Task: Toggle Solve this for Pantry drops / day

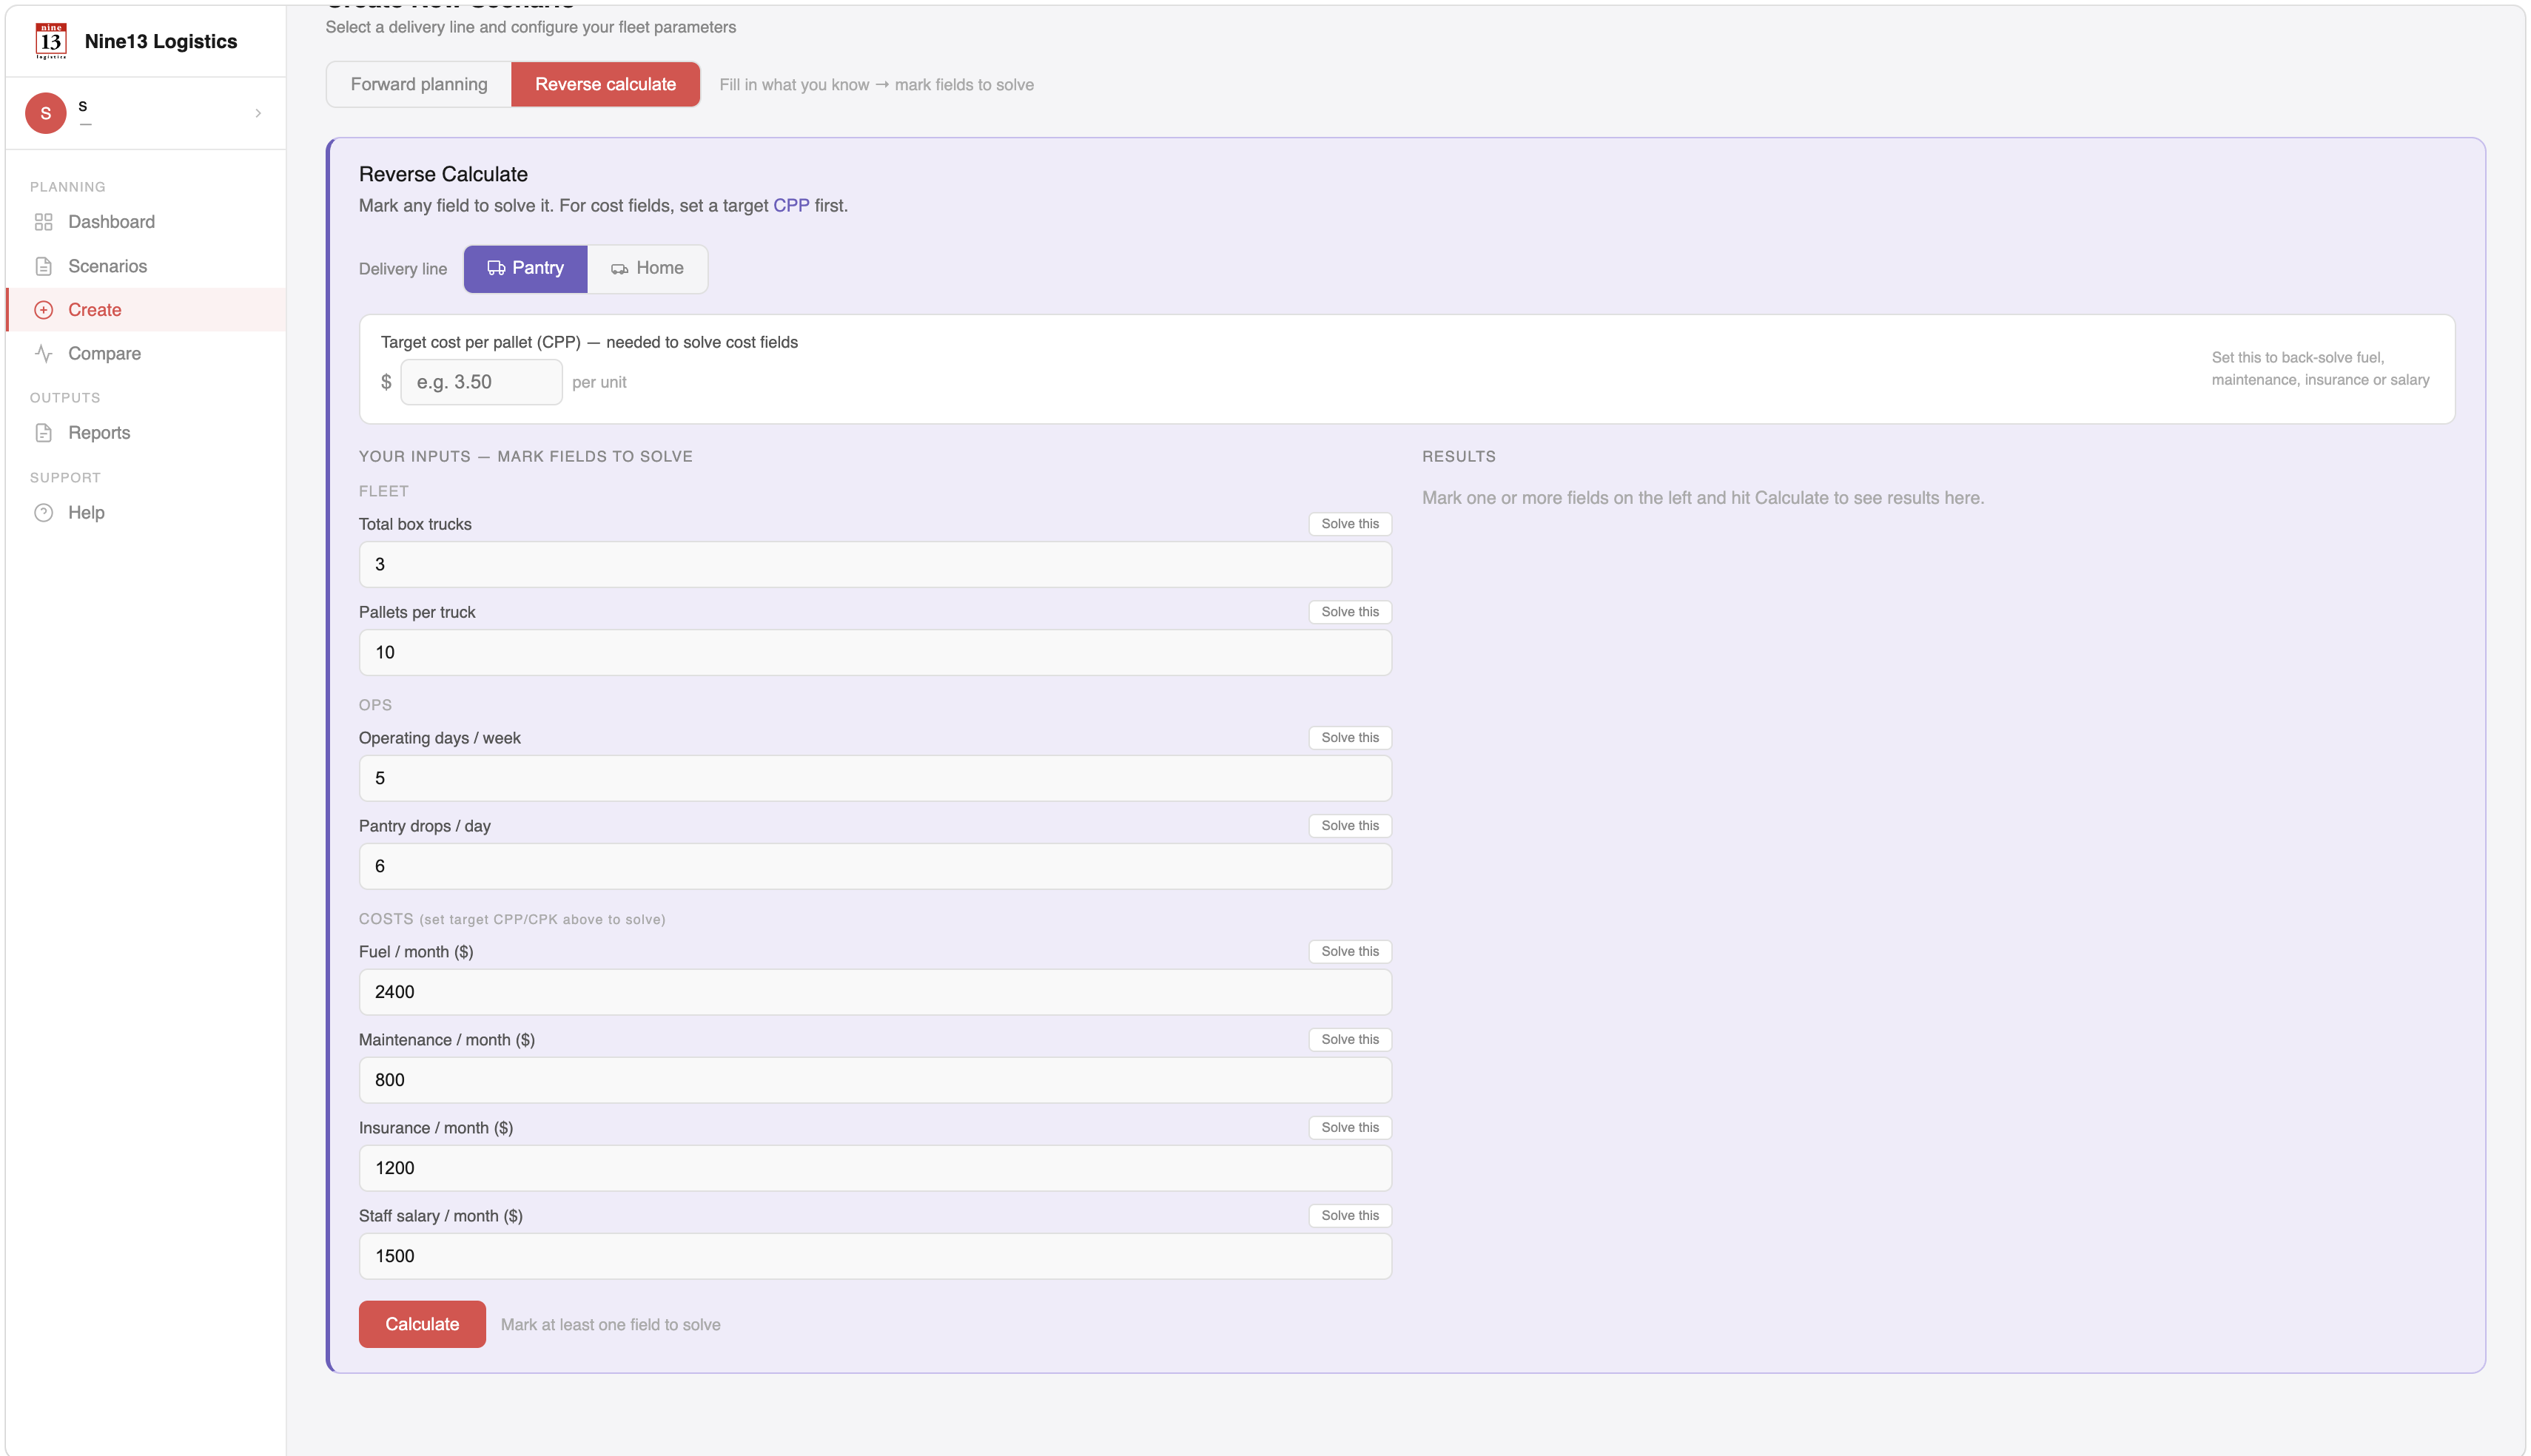Action: tap(1350, 826)
